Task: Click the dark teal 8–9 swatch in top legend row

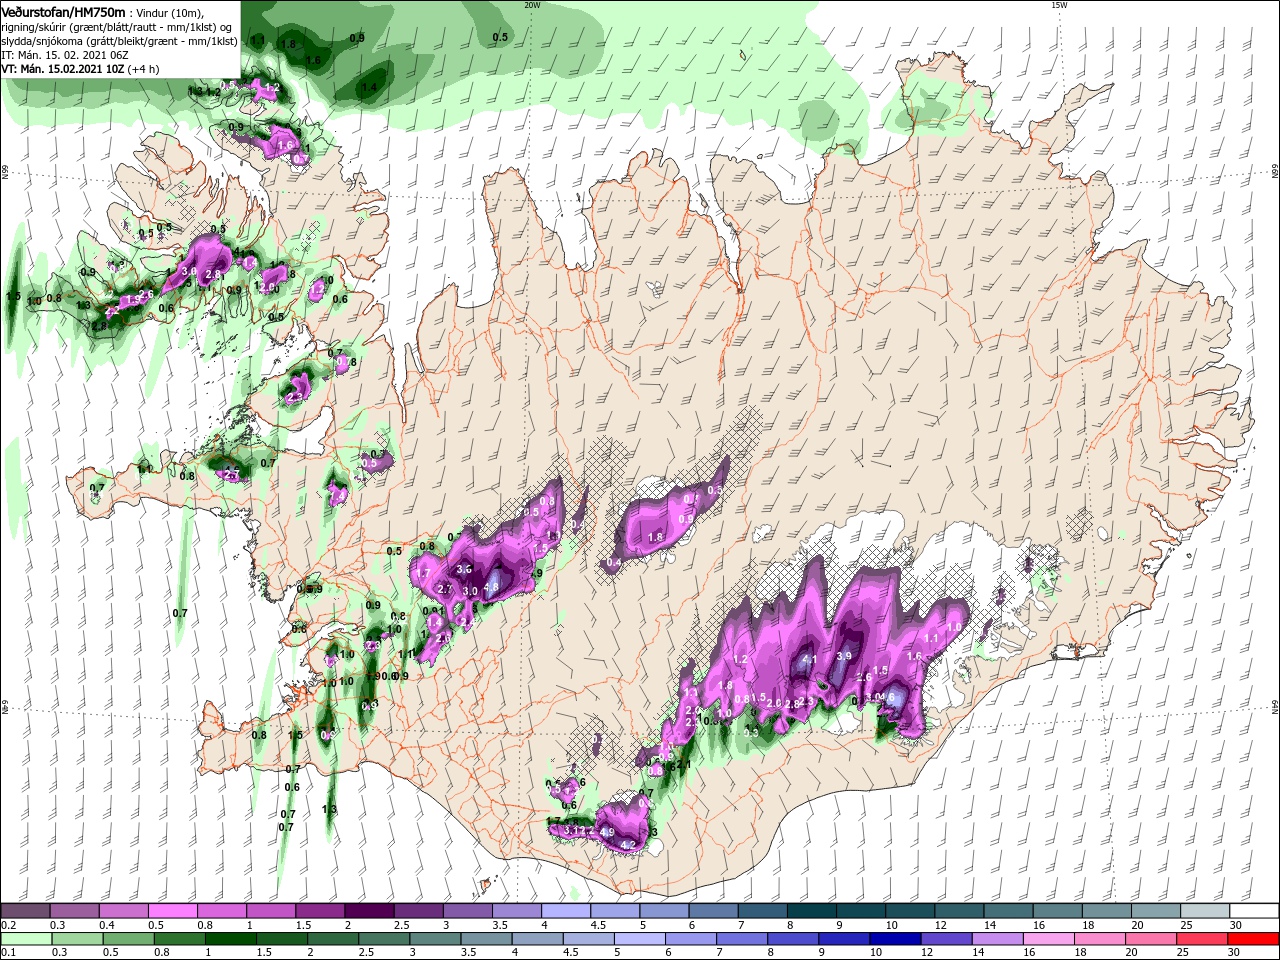Action: [x=812, y=911]
